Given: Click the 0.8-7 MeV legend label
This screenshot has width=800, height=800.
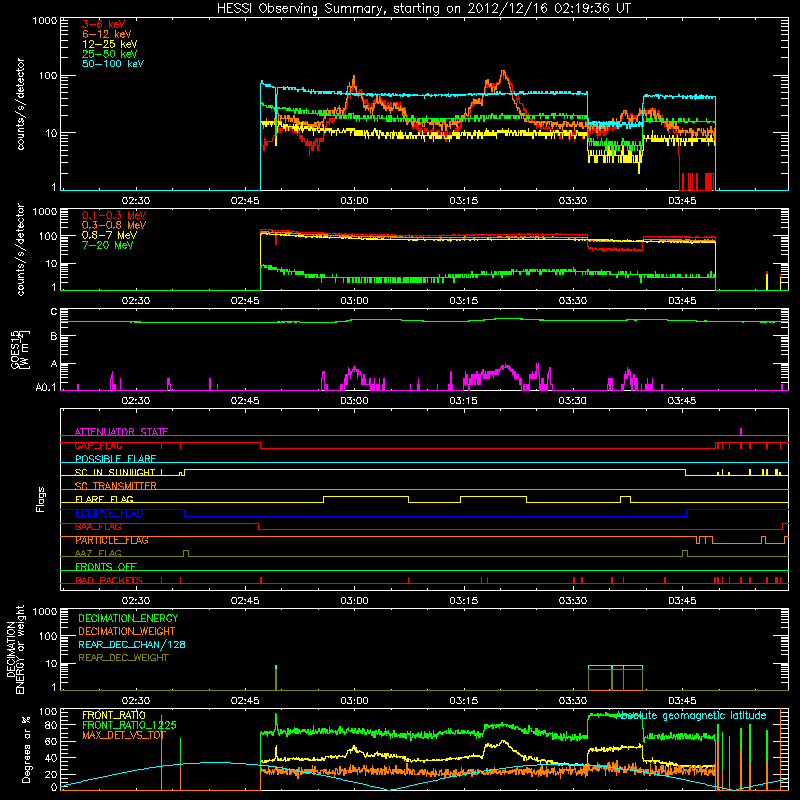Looking at the screenshot, I should click(109, 235).
